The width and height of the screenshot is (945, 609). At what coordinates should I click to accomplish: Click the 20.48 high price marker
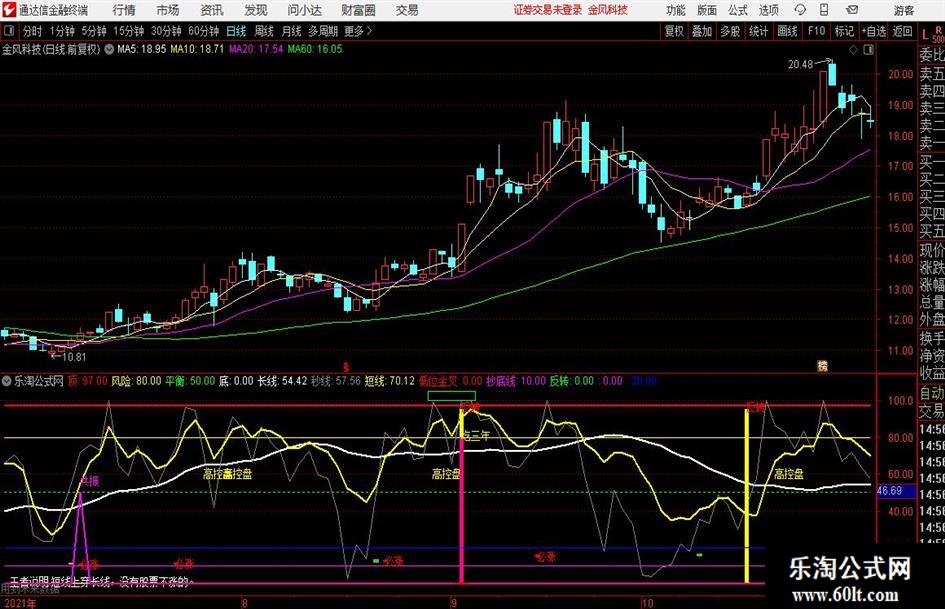[x=800, y=64]
